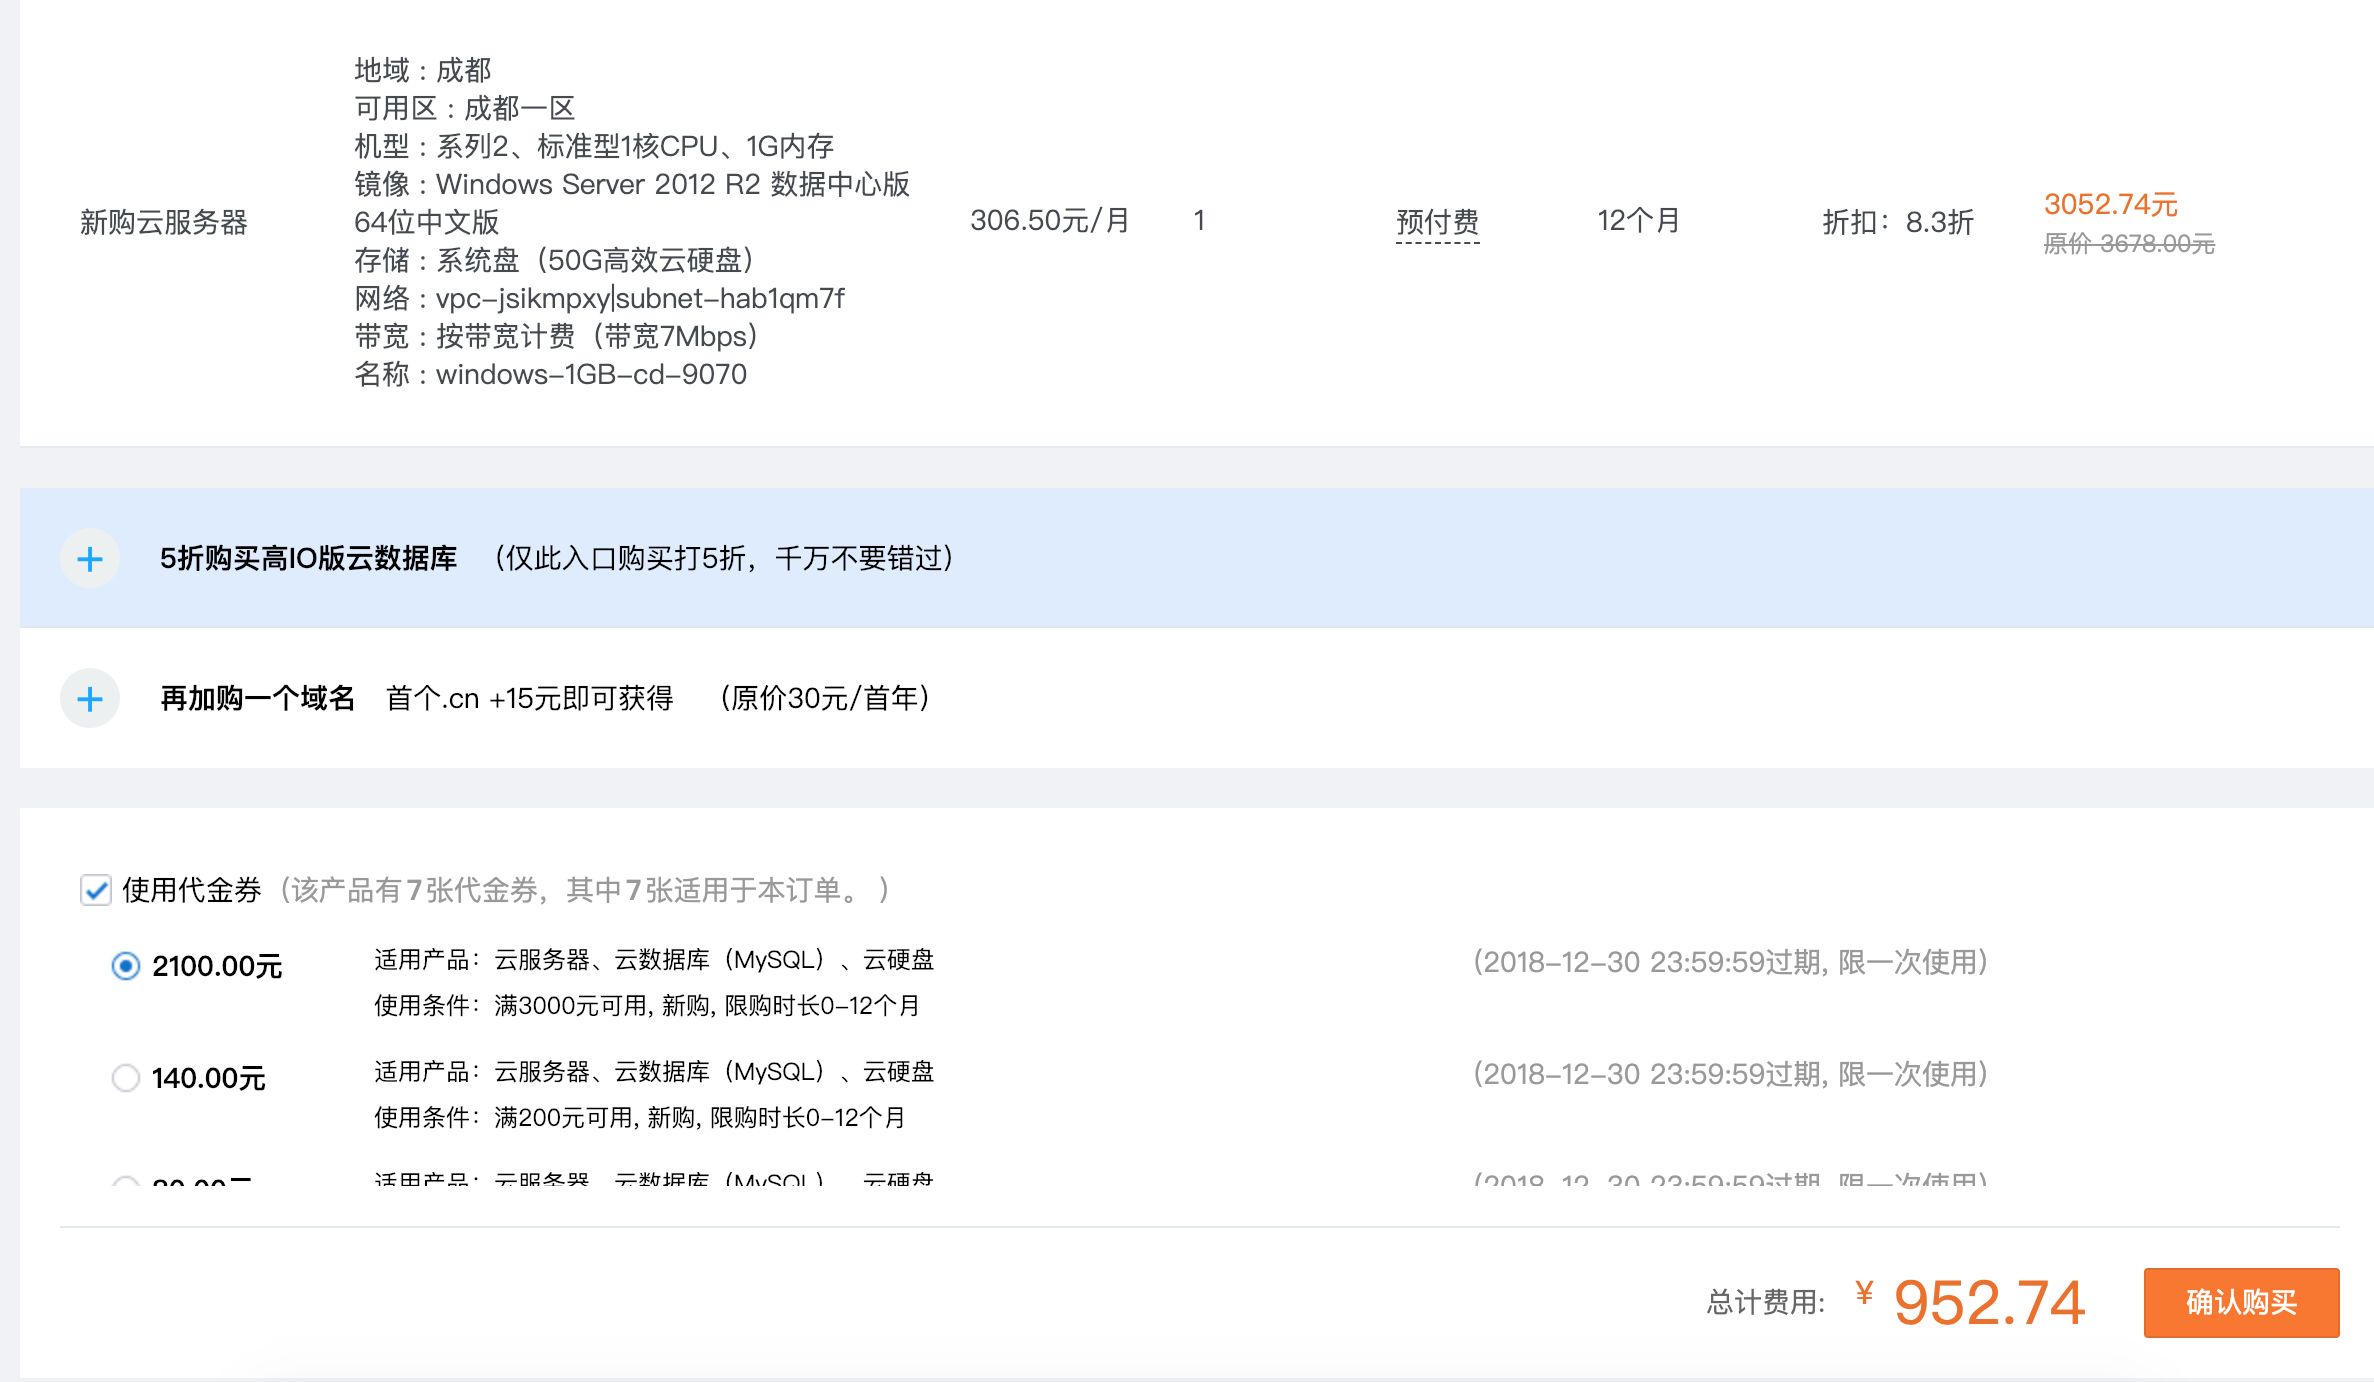
Task: Uncheck the 使用代金券 voucher checkbox
Action: pyautogui.click(x=96, y=890)
